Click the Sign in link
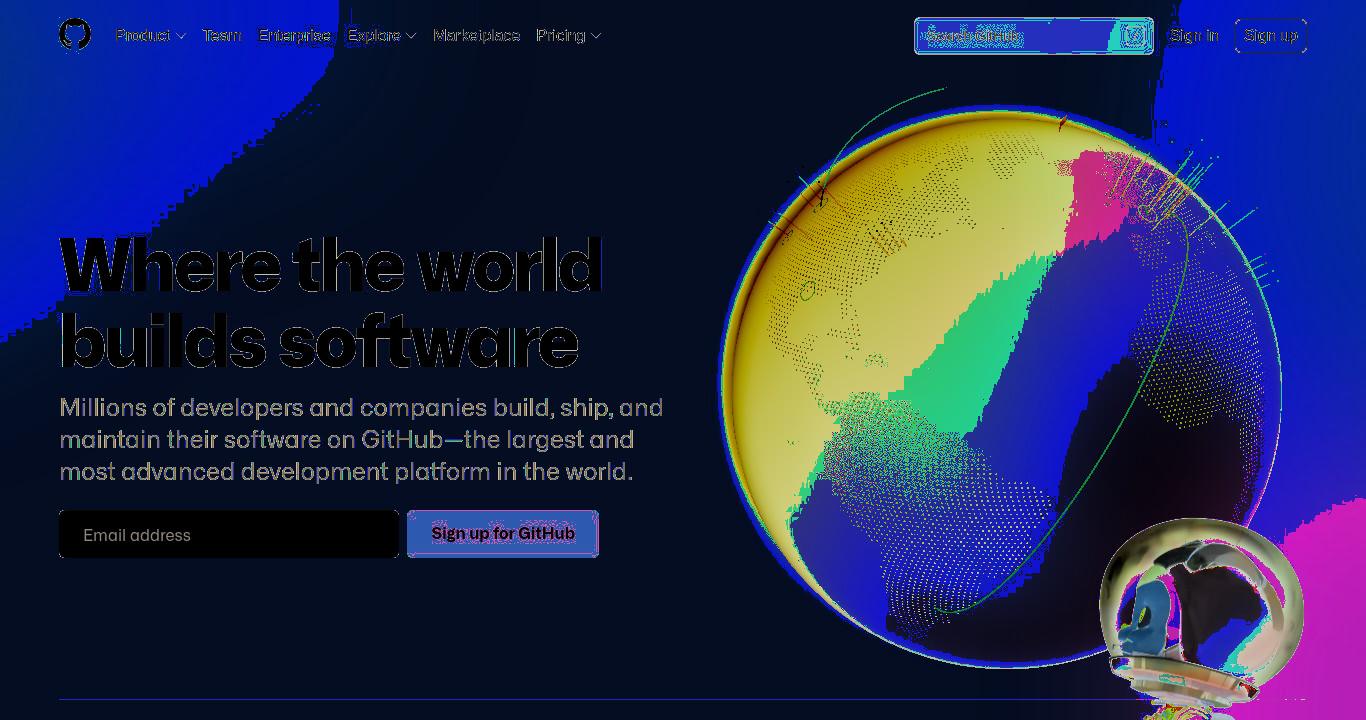The image size is (1366, 720). pyautogui.click(x=1194, y=36)
